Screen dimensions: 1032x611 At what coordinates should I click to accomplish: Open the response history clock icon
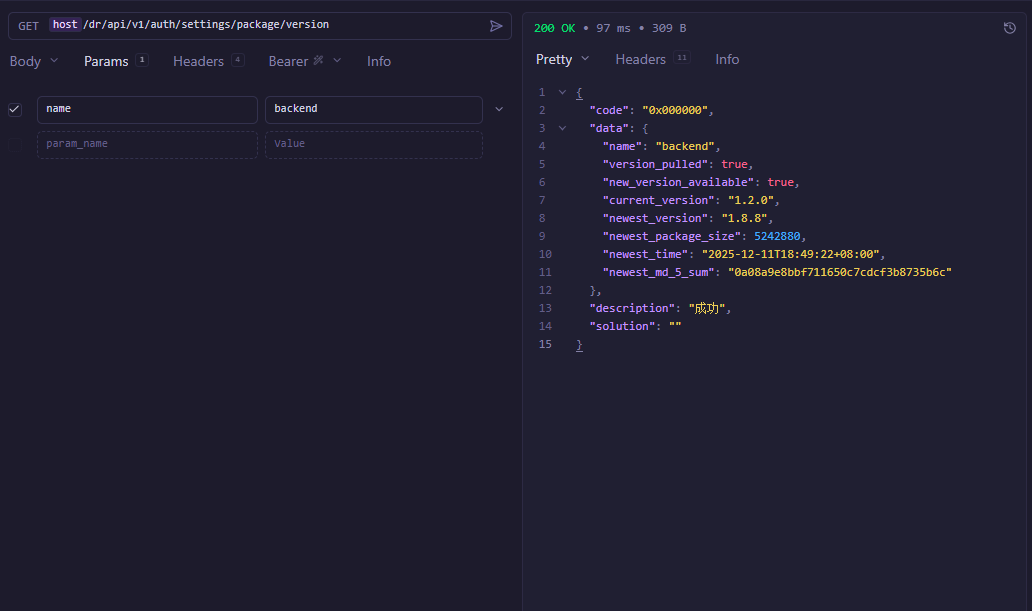1010,28
